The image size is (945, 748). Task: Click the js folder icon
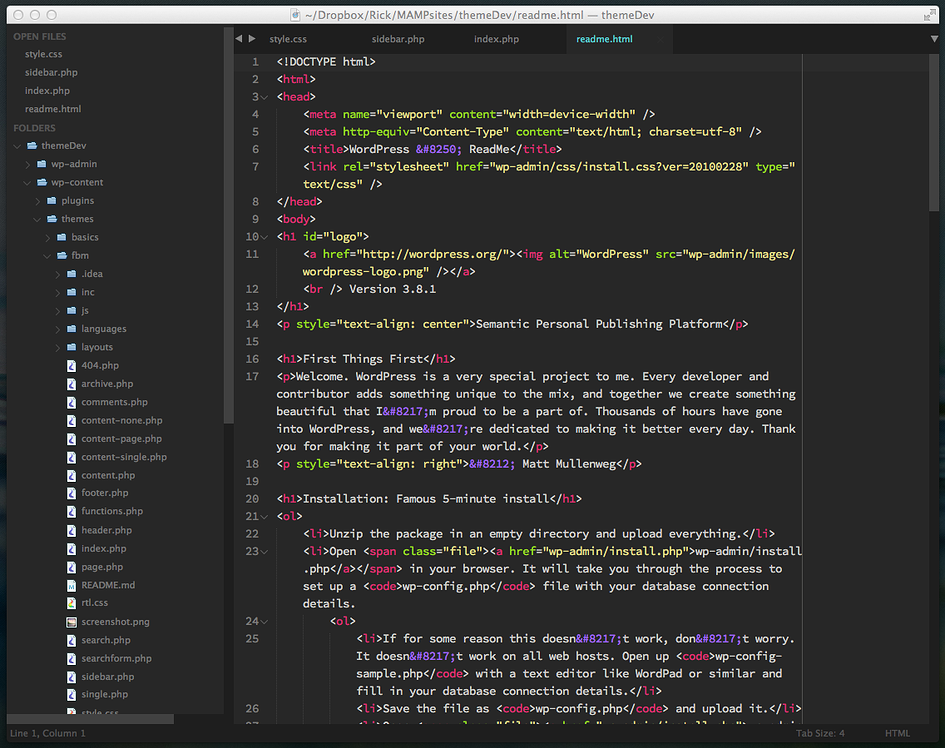pos(72,310)
